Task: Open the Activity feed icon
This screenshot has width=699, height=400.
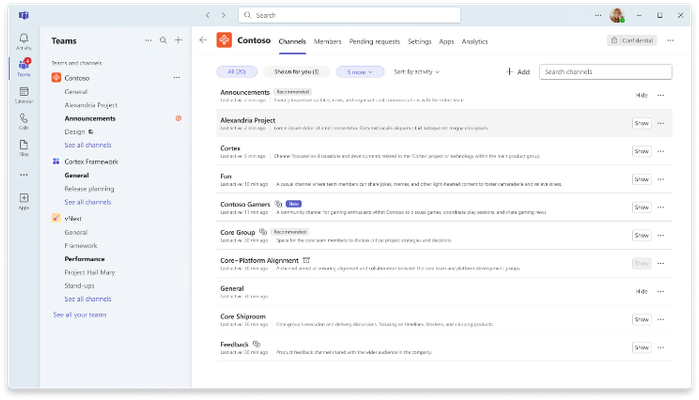Action: 24,41
